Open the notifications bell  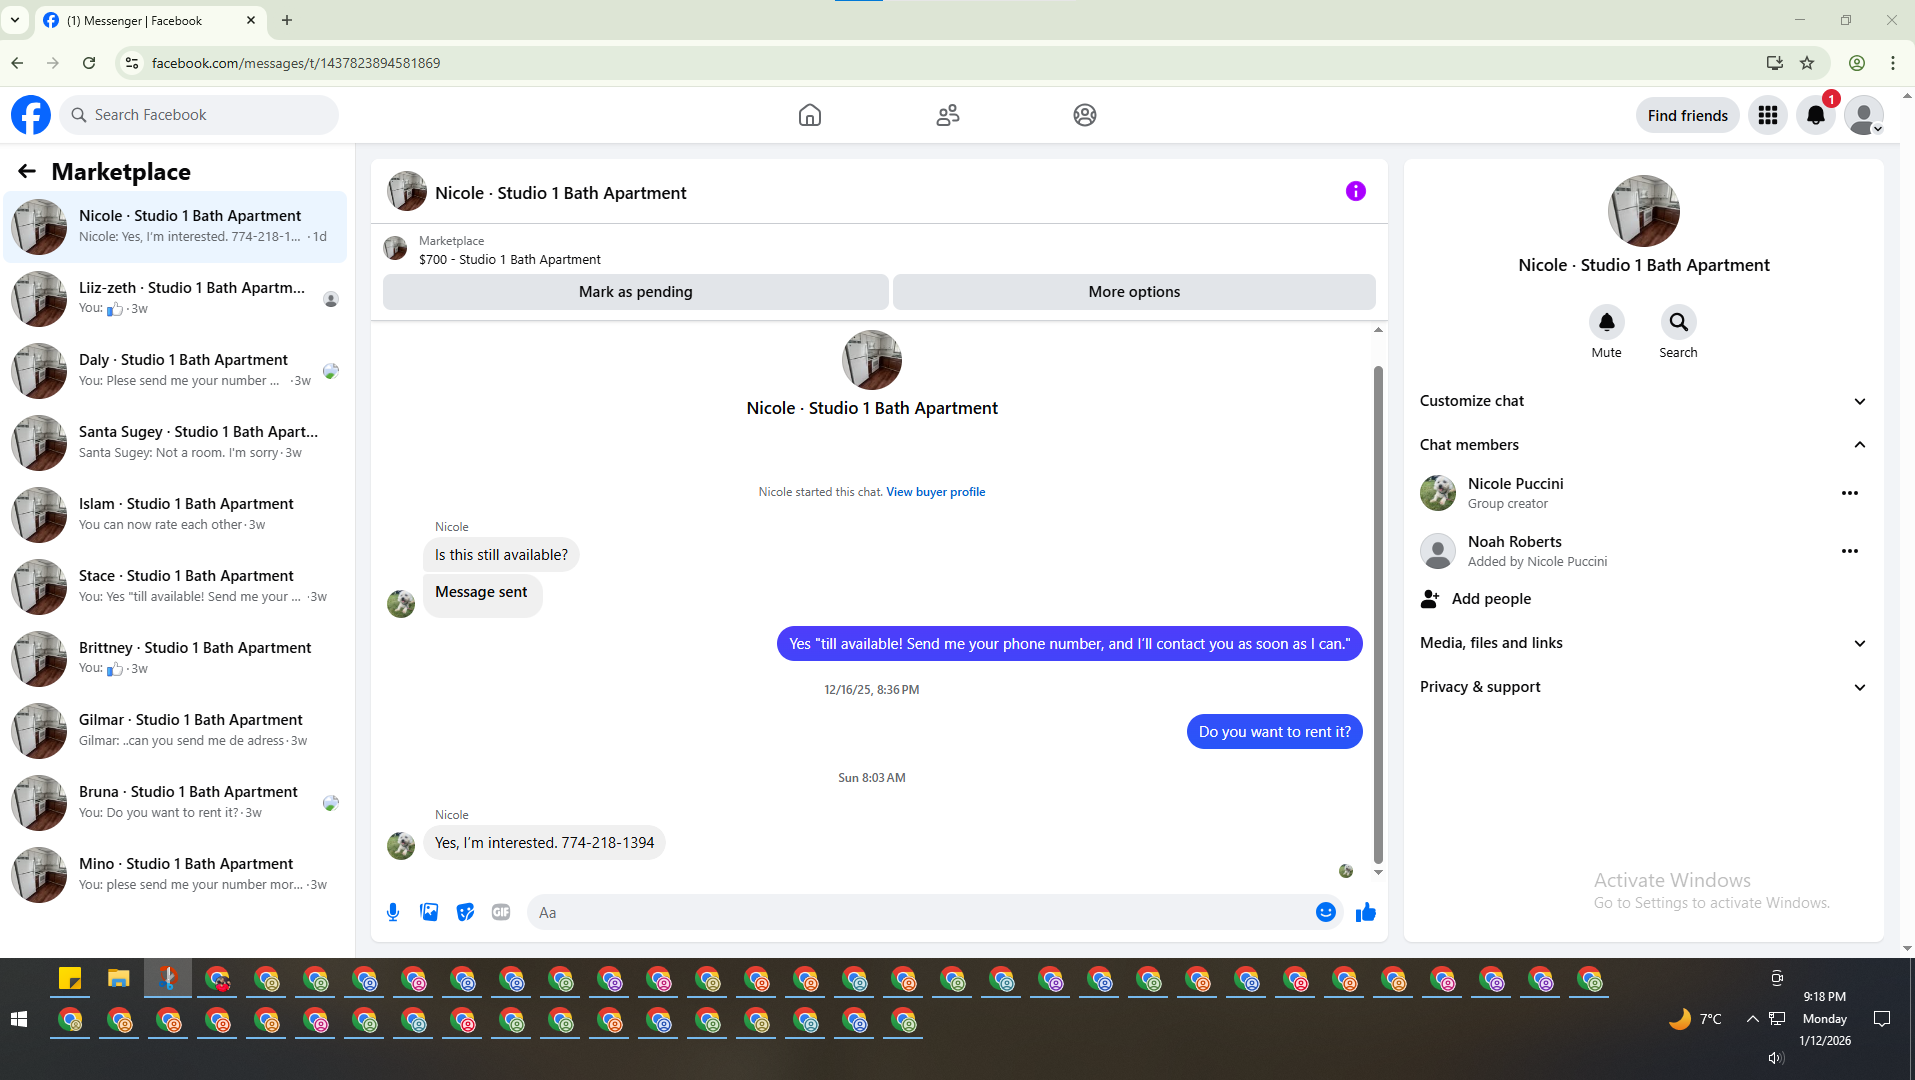click(1816, 116)
